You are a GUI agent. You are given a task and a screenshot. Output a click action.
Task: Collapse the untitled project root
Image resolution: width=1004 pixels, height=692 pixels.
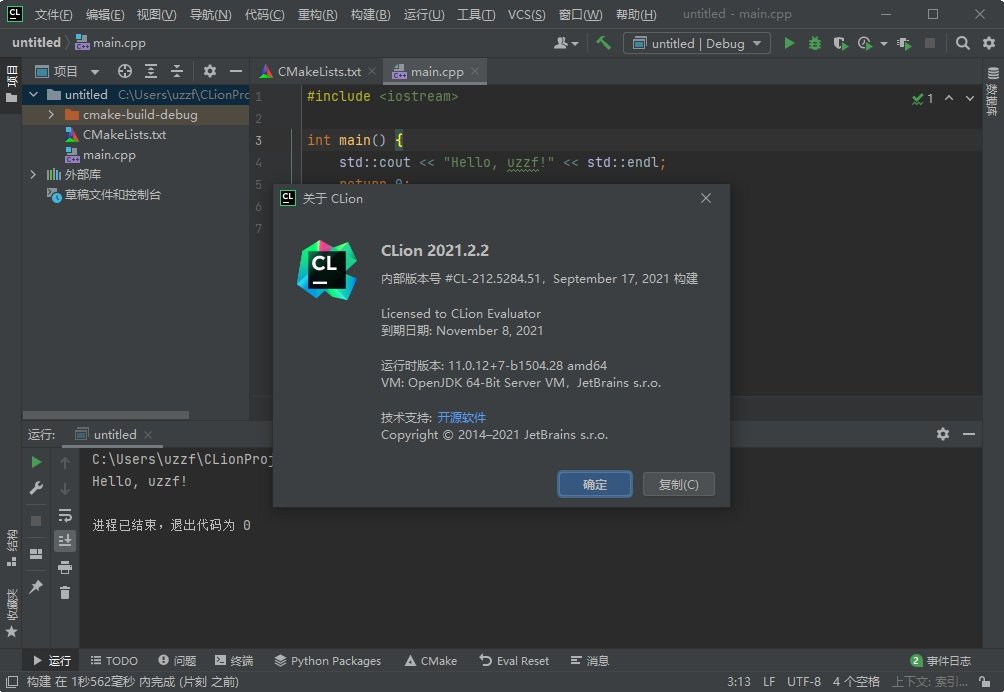[x=33, y=95]
